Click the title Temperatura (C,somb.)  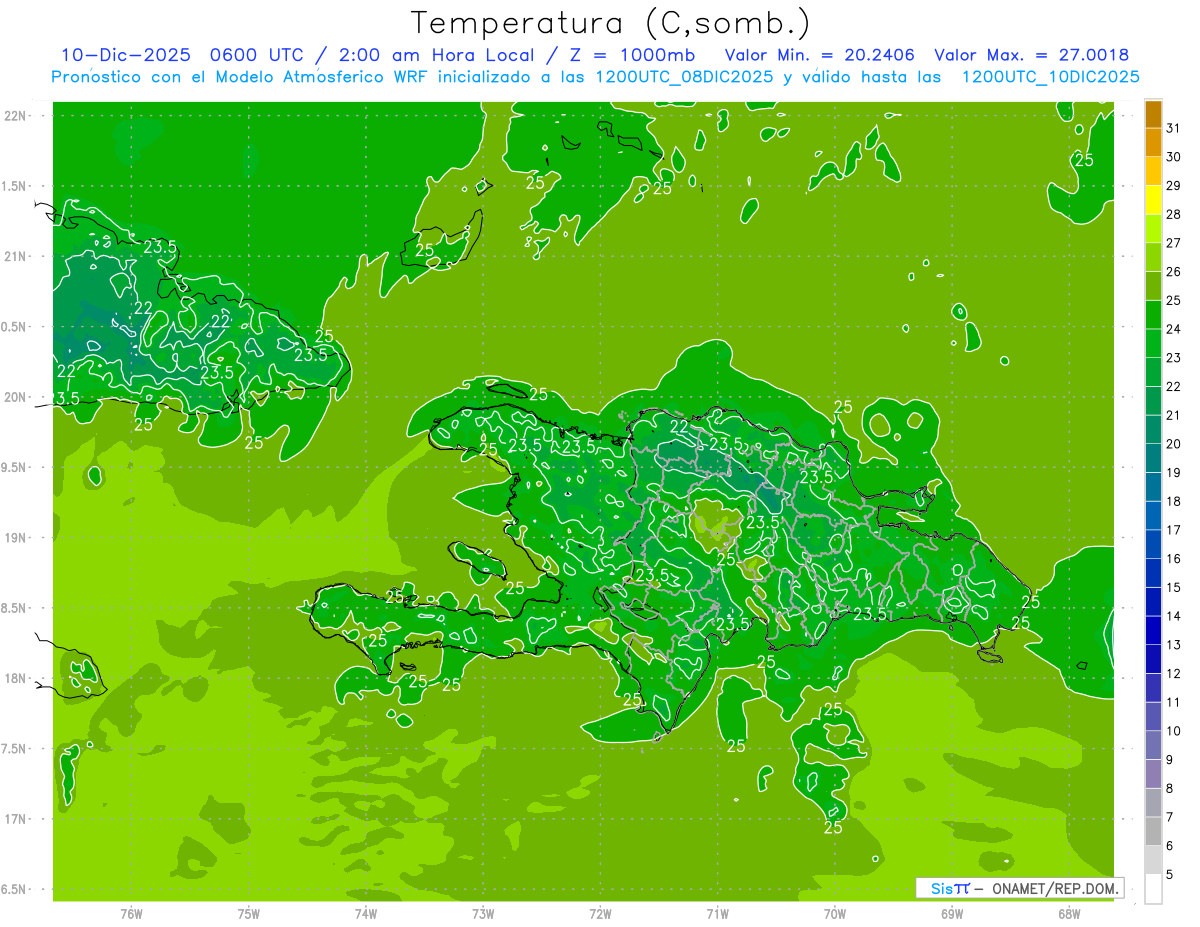611,23
